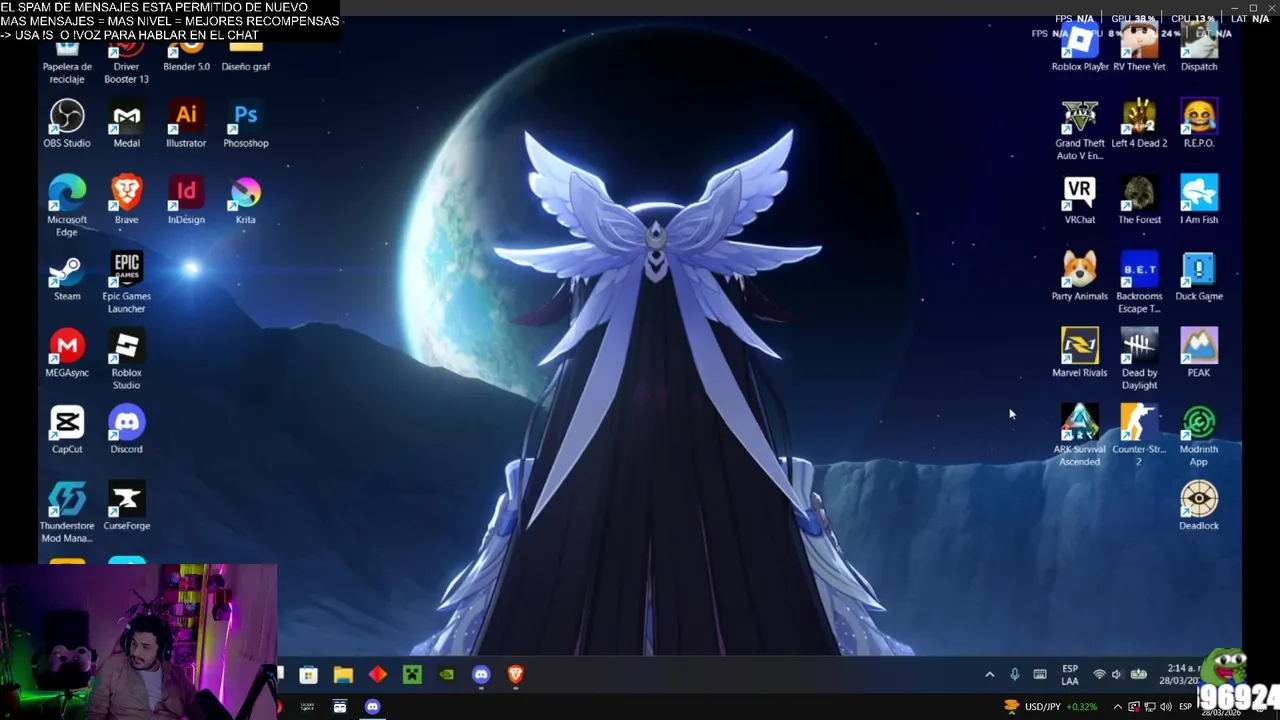Viewport: 1280px width, 720px height.
Task: Open the USD/JPY +0.32% widget
Action: click(x=1051, y=707)
